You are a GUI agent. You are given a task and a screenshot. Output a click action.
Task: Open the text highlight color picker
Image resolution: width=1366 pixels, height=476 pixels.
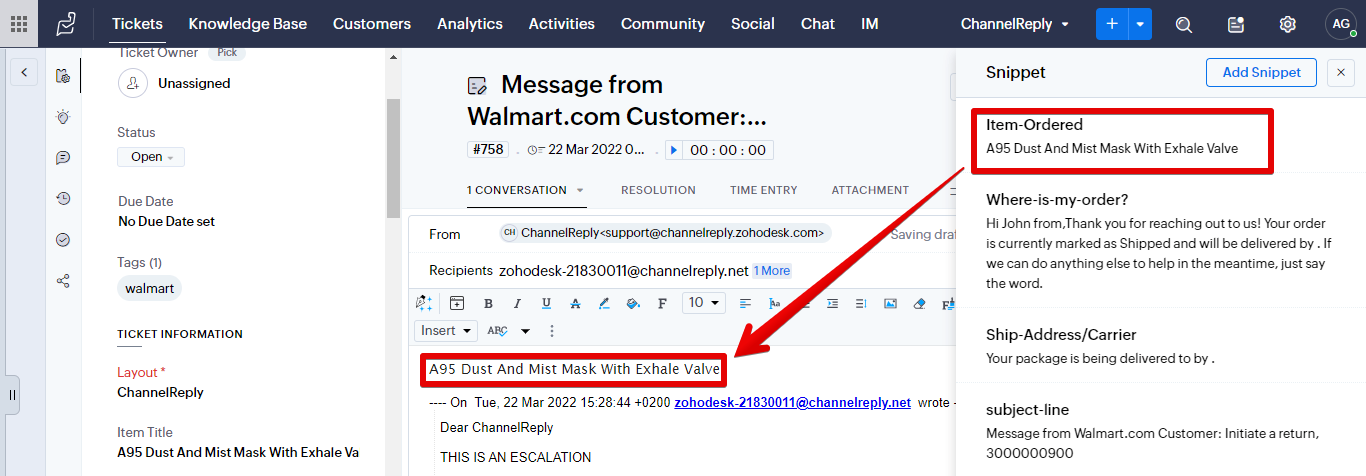coord(604,303)
